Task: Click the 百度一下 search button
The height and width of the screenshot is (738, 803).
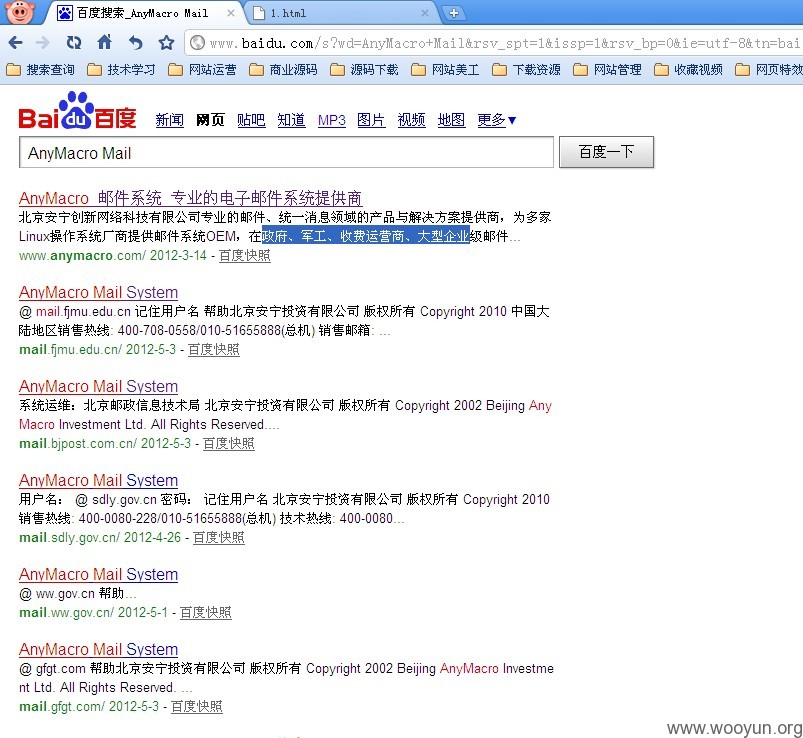Action: coord(606,152)
